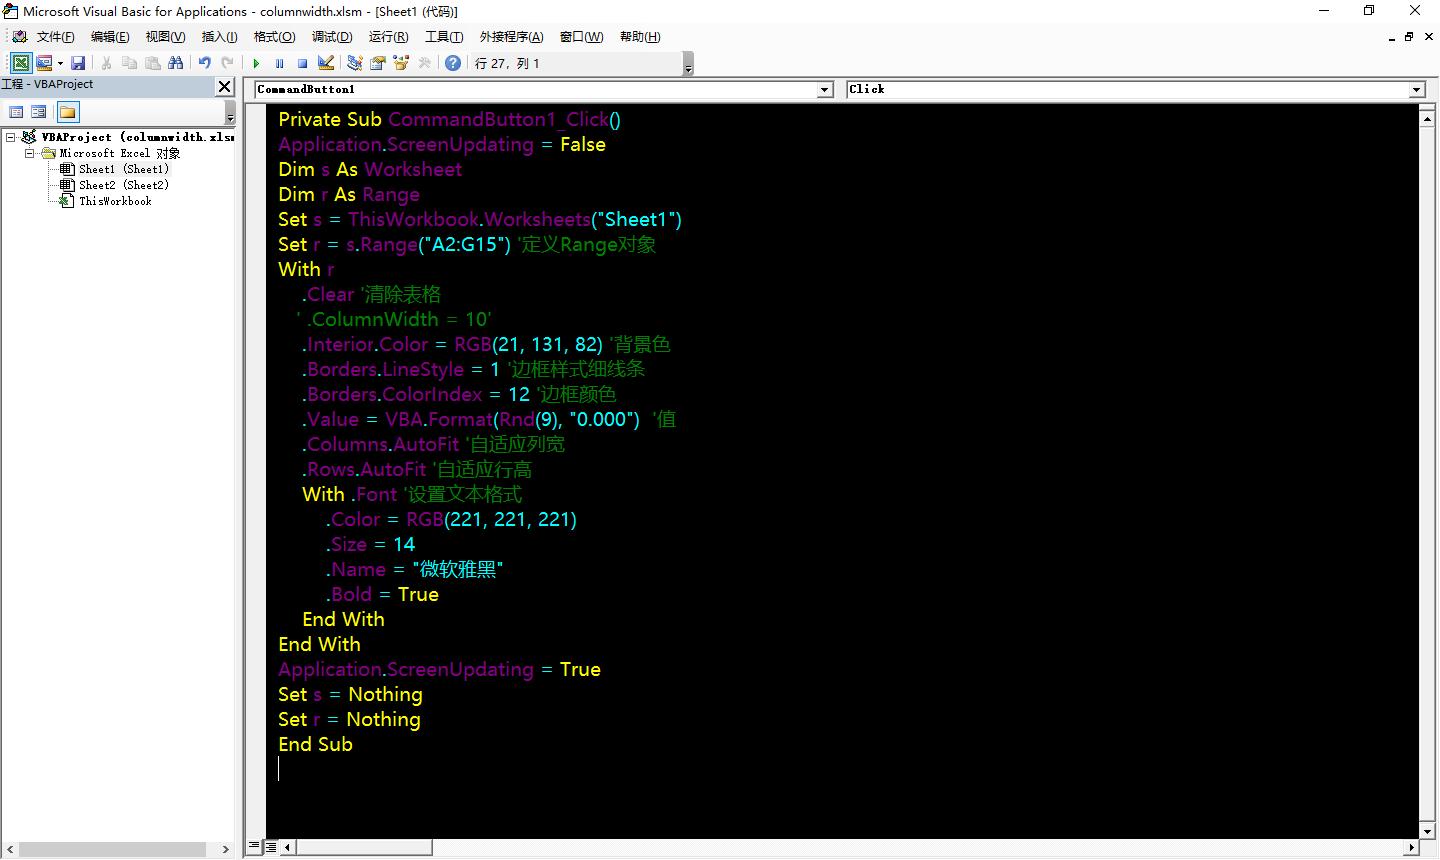
Task: Select Sheet2 (Sheet2) in project tree
Action: 123,185
